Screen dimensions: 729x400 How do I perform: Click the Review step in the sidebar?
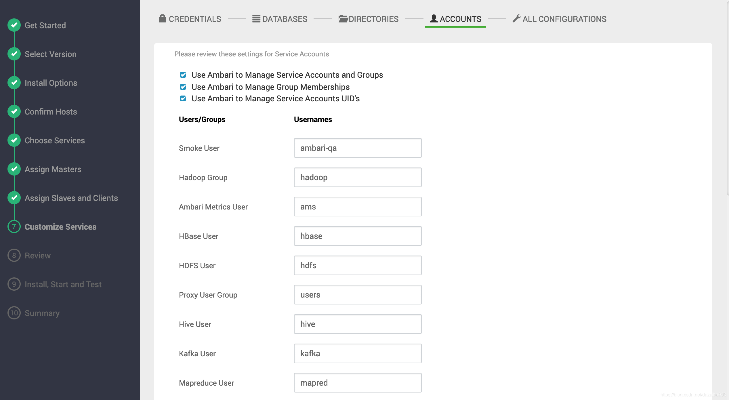click(x=37, y=256)
